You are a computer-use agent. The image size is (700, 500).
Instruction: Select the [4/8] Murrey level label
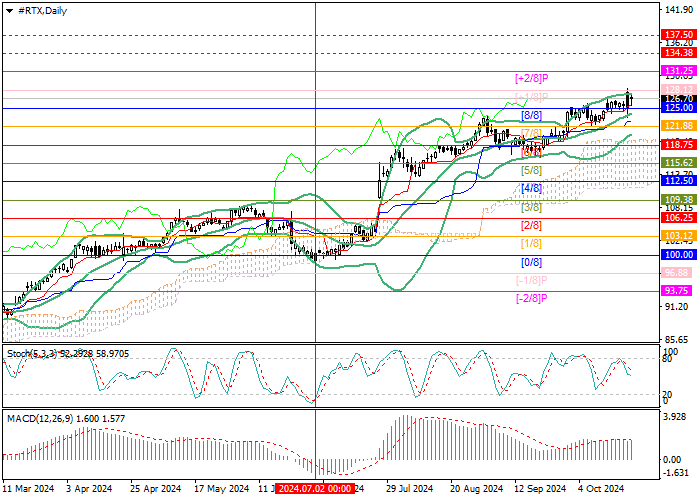click(531, 189)
